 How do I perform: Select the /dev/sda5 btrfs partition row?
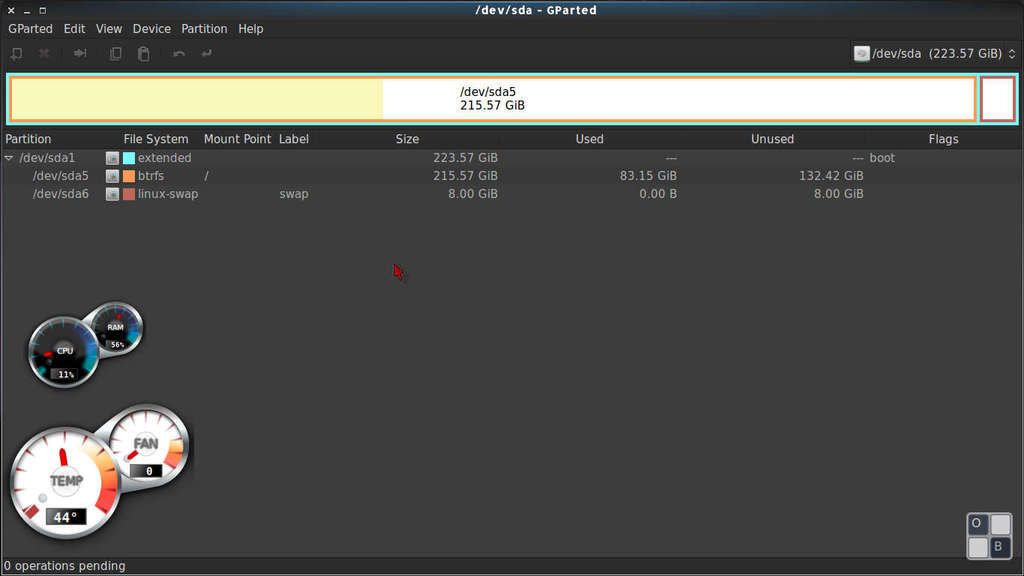pos(60,176)
